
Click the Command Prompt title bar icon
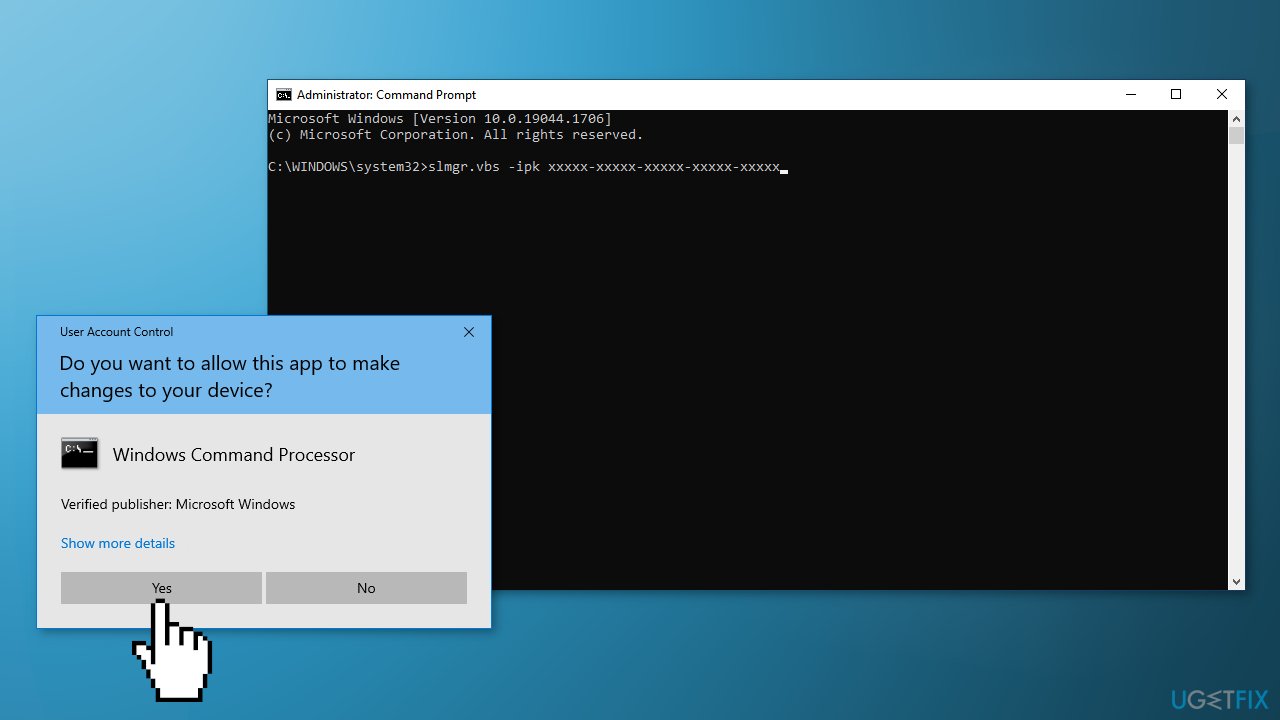click(x=283, y=94)
